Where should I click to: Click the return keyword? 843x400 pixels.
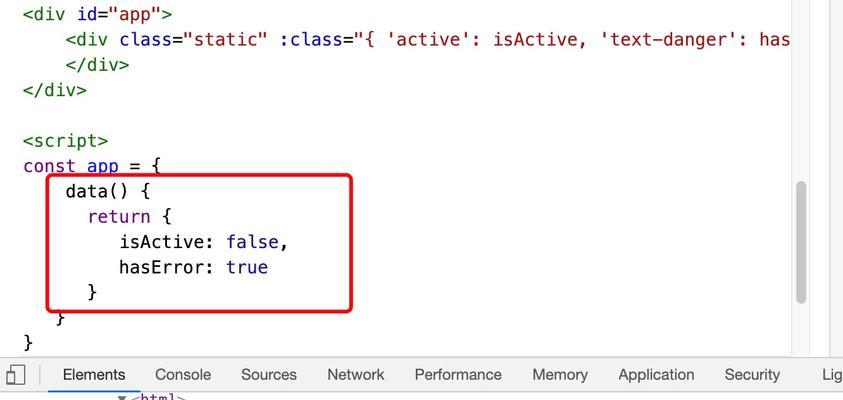[119, 217]
